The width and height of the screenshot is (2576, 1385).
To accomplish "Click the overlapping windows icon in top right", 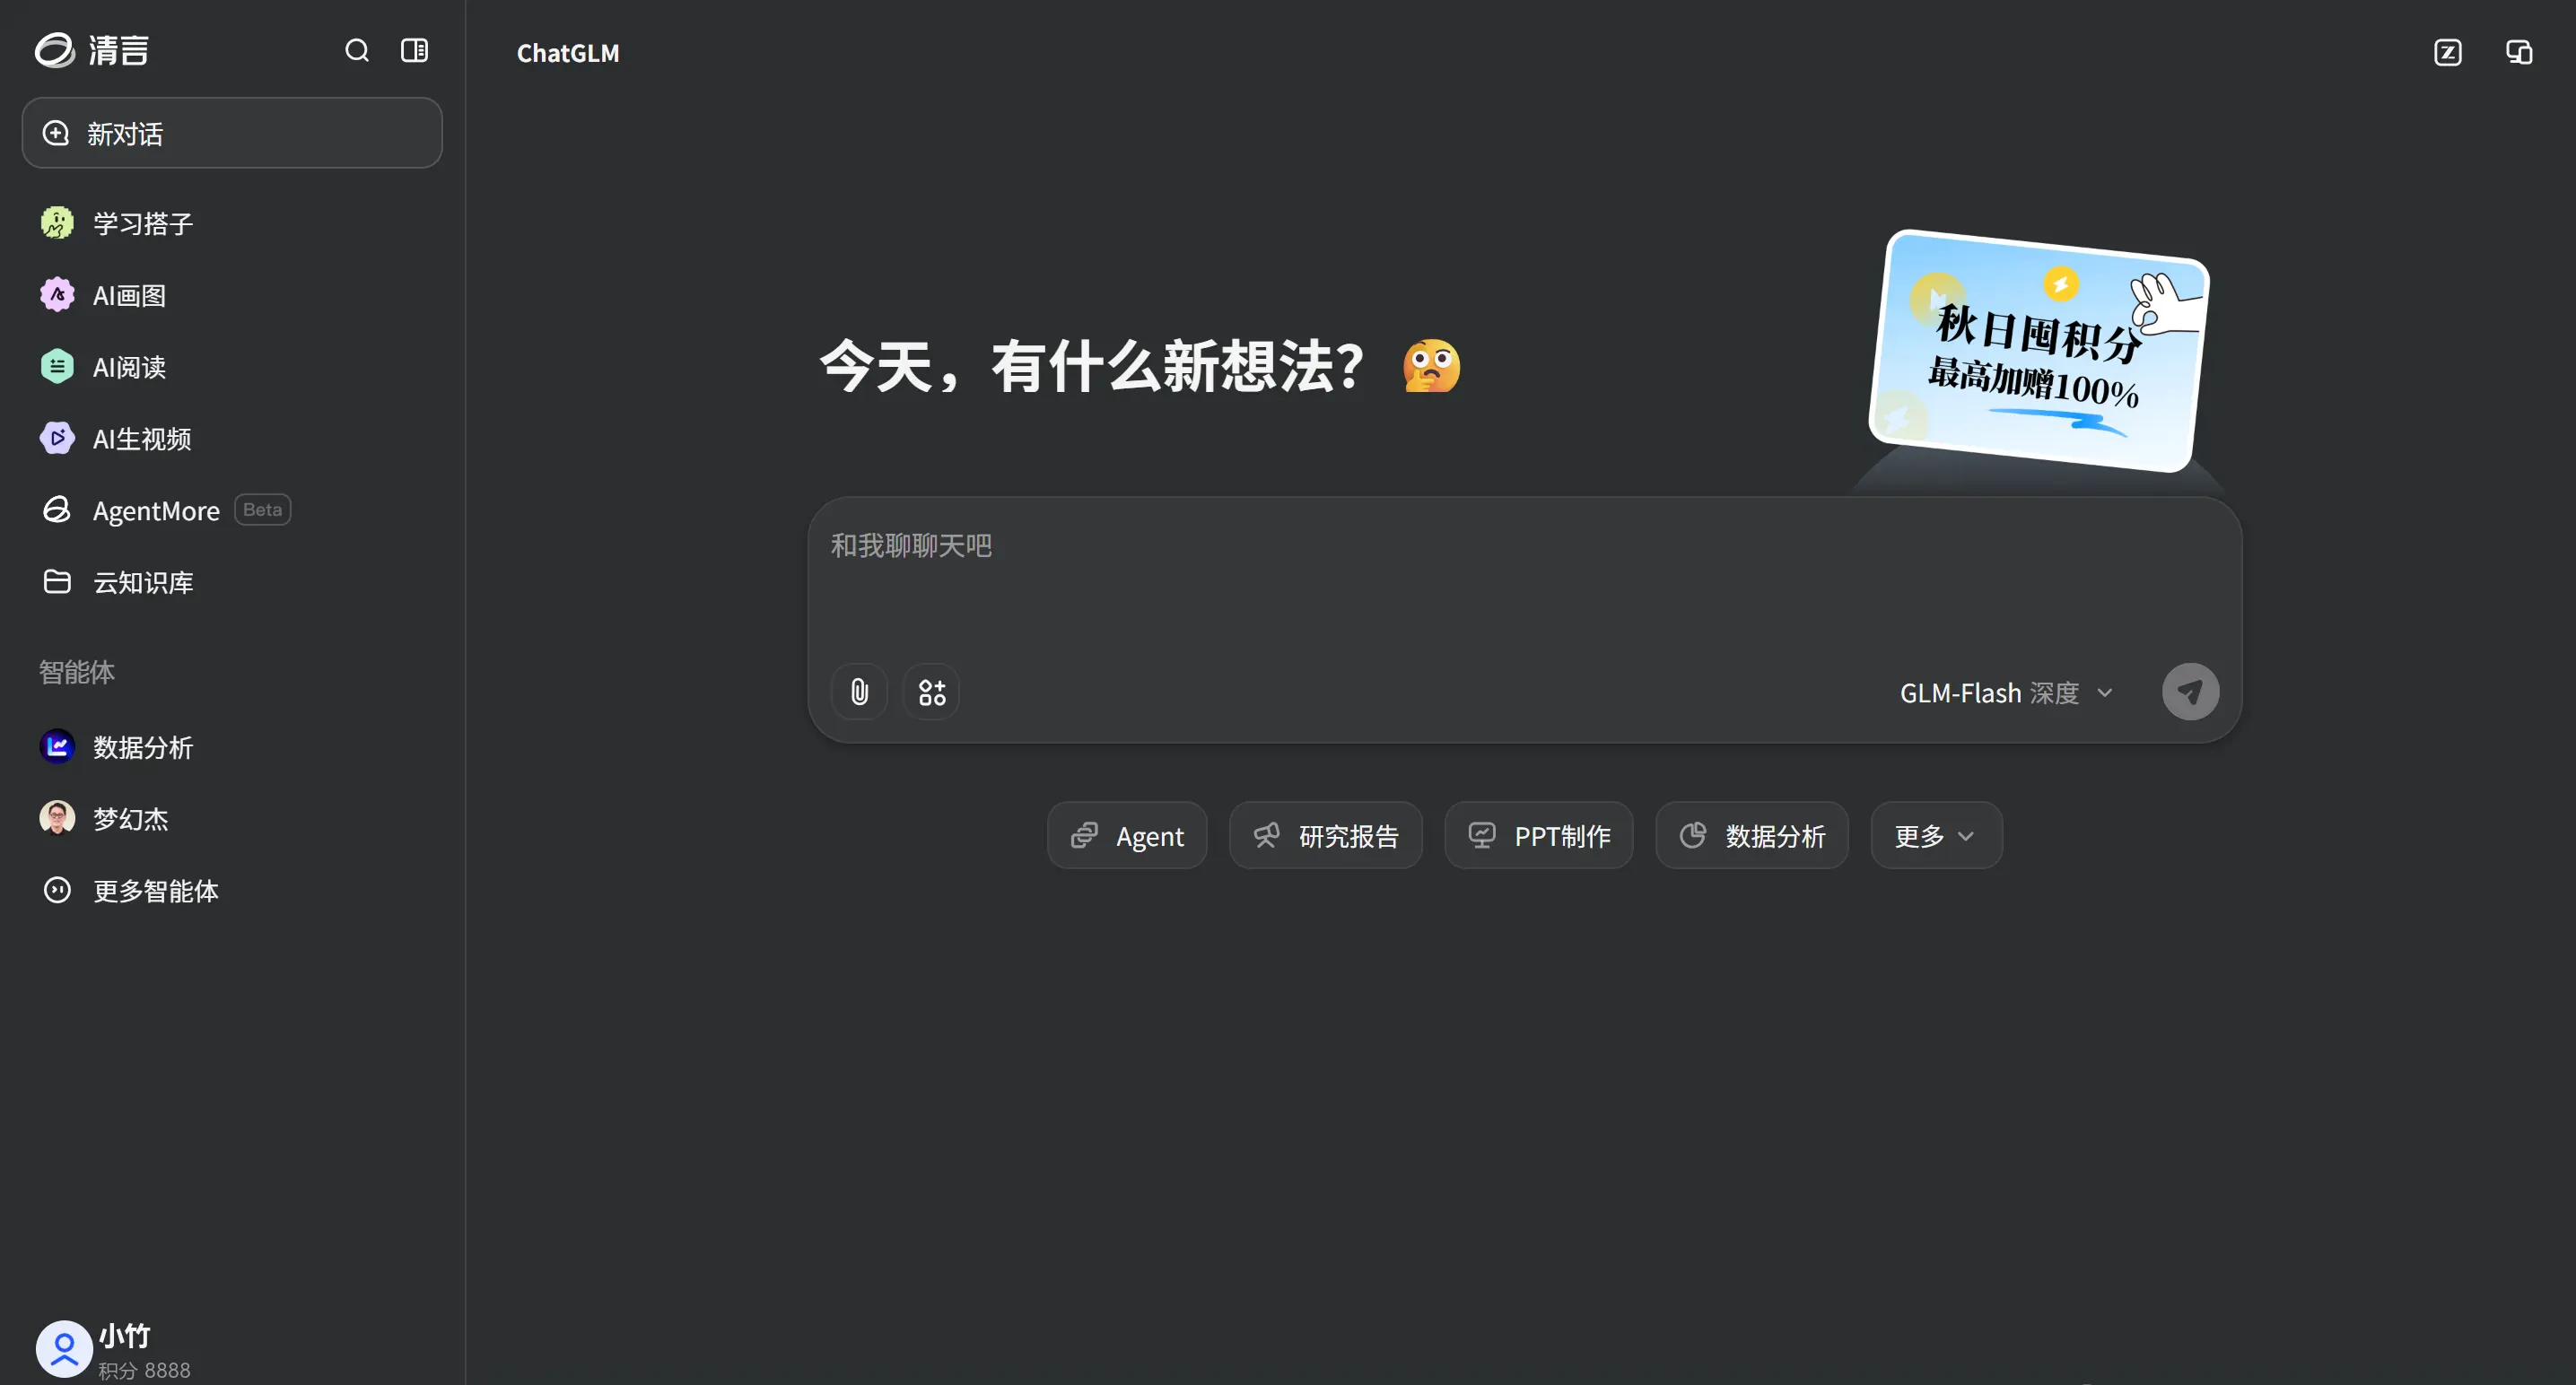I will point(2519,52).
